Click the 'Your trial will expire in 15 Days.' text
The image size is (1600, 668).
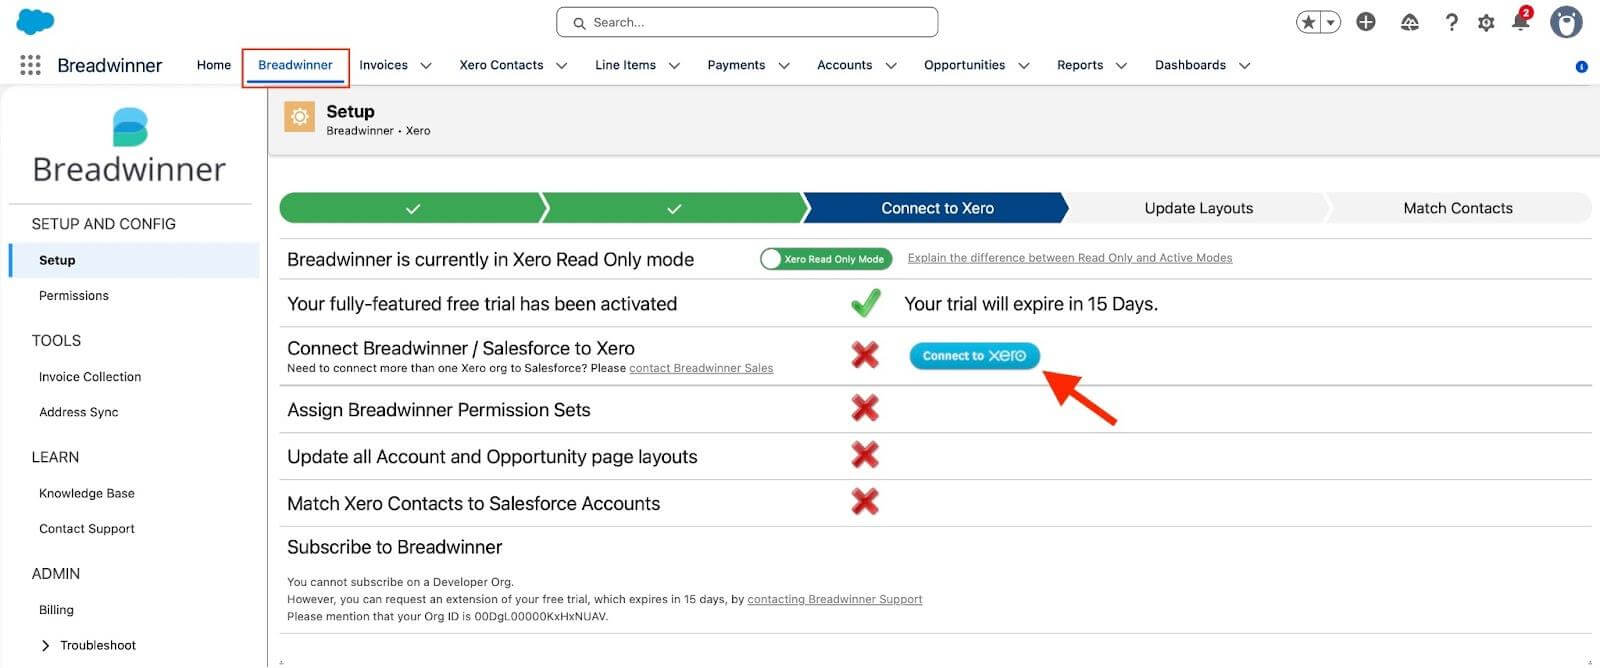click(1031, 304)
